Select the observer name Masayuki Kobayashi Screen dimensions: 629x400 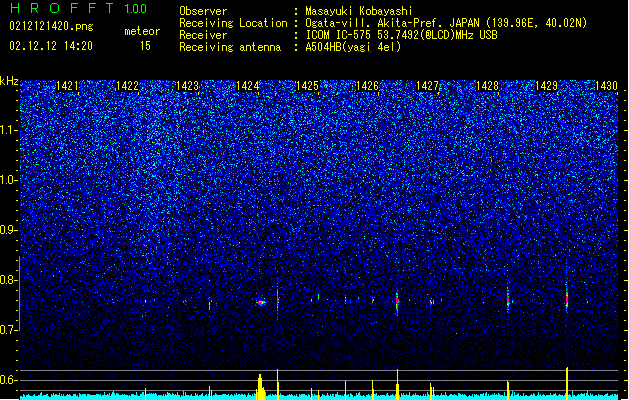pos(359,11)
